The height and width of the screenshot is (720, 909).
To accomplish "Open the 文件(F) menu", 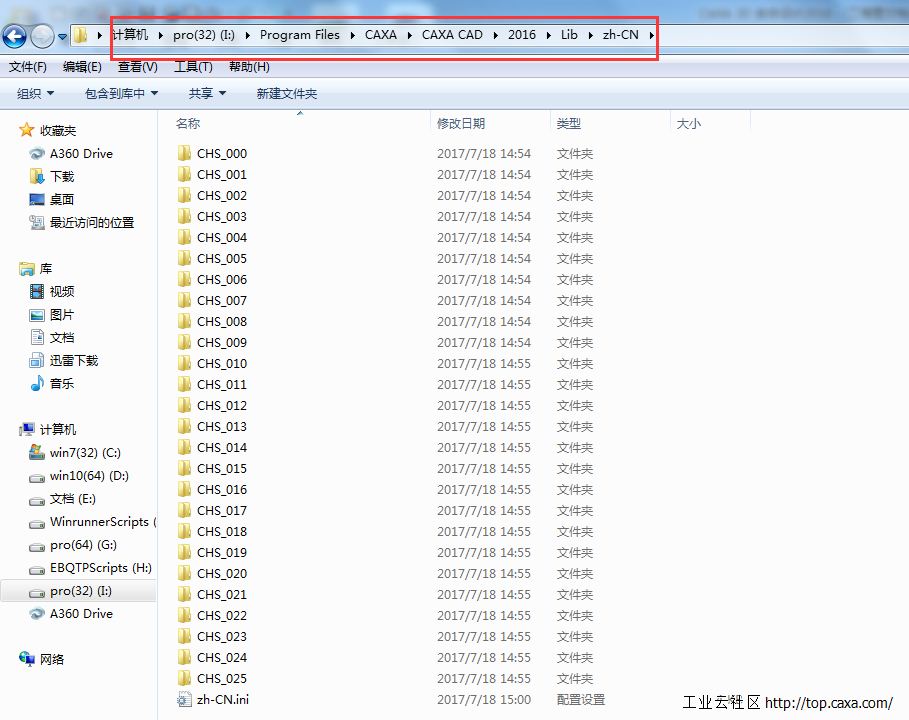I will click(28, 67).
